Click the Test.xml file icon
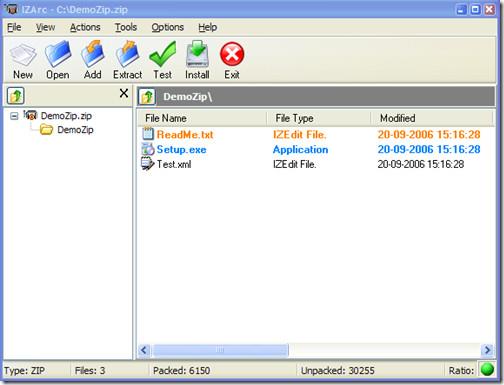Viewport: 504px width, 385px height. (148, 164)
